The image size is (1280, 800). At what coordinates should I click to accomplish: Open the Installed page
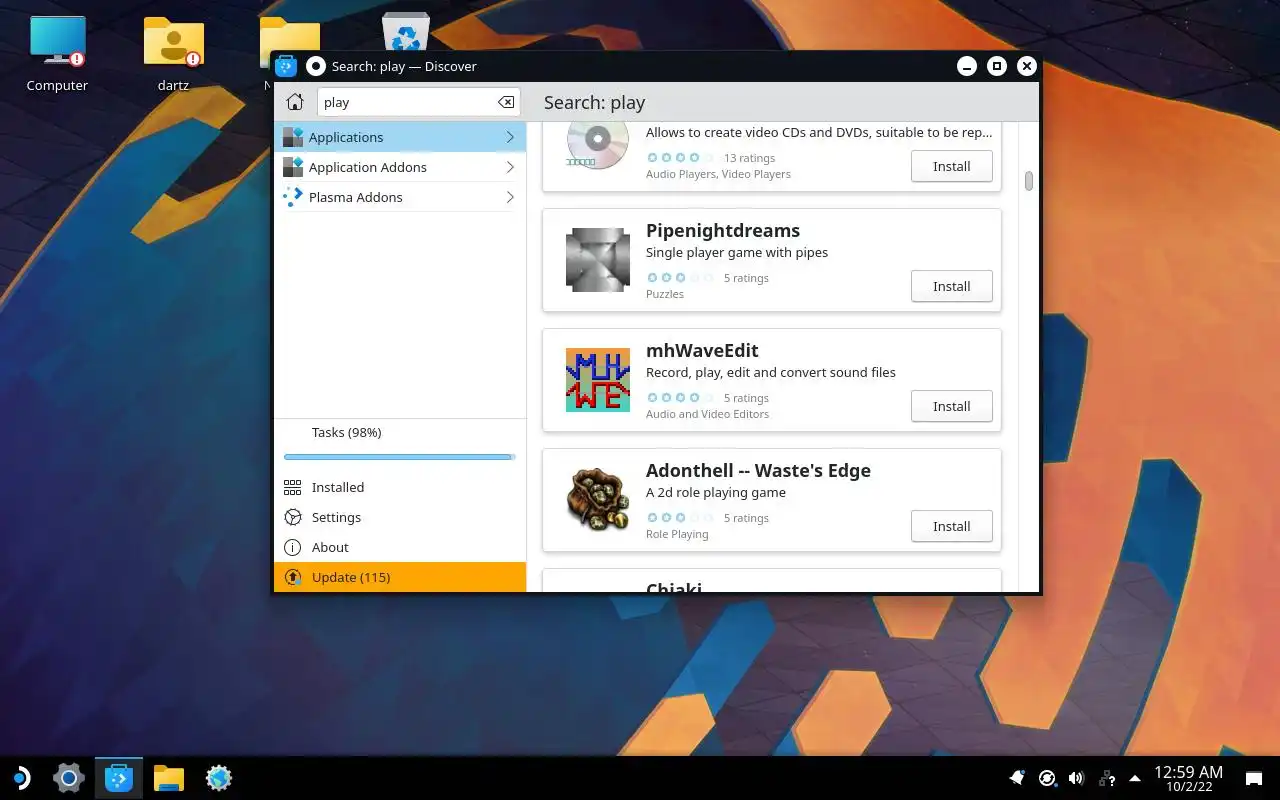pyautogui.click(x=400, y=487)
